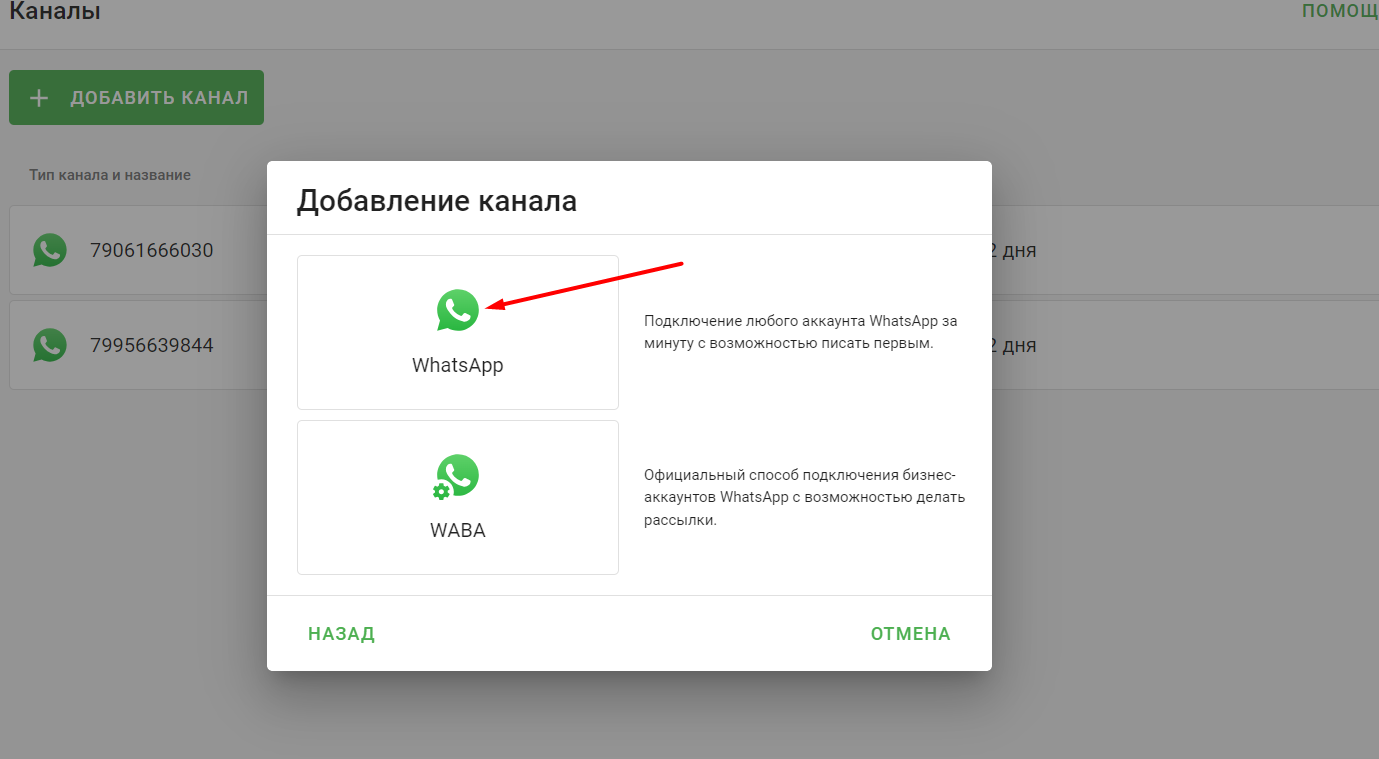Click the WhatsApp card label
The height and width of the screenshot is (759, 1379).
(458, 365)
